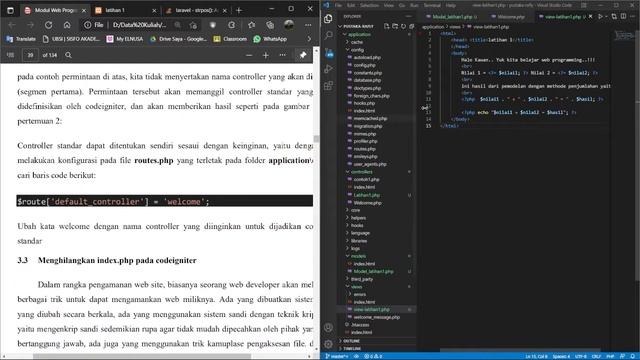640x360 pixels.
Task: Click the master branch in status bar
Action: pos(338,356)
